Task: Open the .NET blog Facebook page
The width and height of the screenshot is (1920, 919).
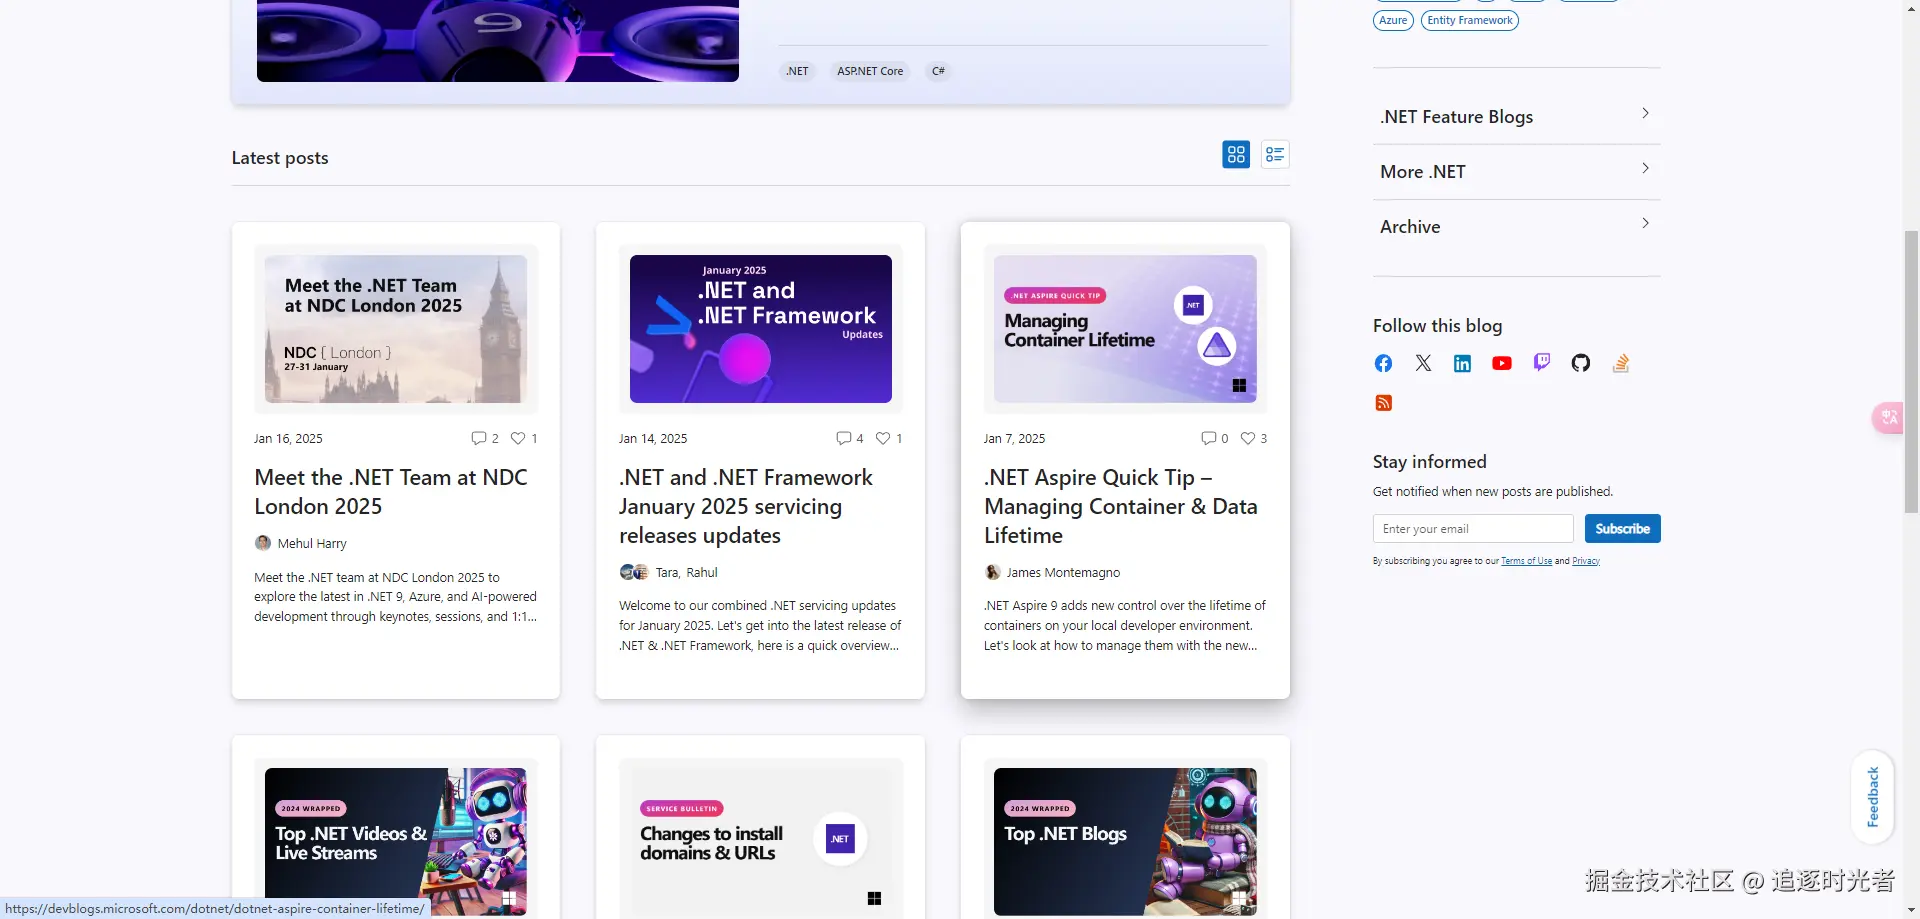Action: [1383, 363]
